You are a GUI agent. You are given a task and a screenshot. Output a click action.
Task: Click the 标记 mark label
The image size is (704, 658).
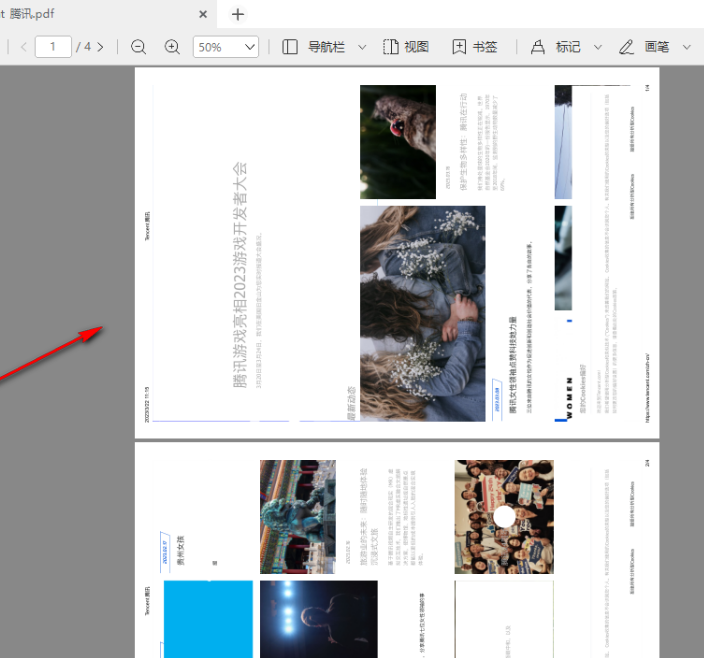(568, 47)
